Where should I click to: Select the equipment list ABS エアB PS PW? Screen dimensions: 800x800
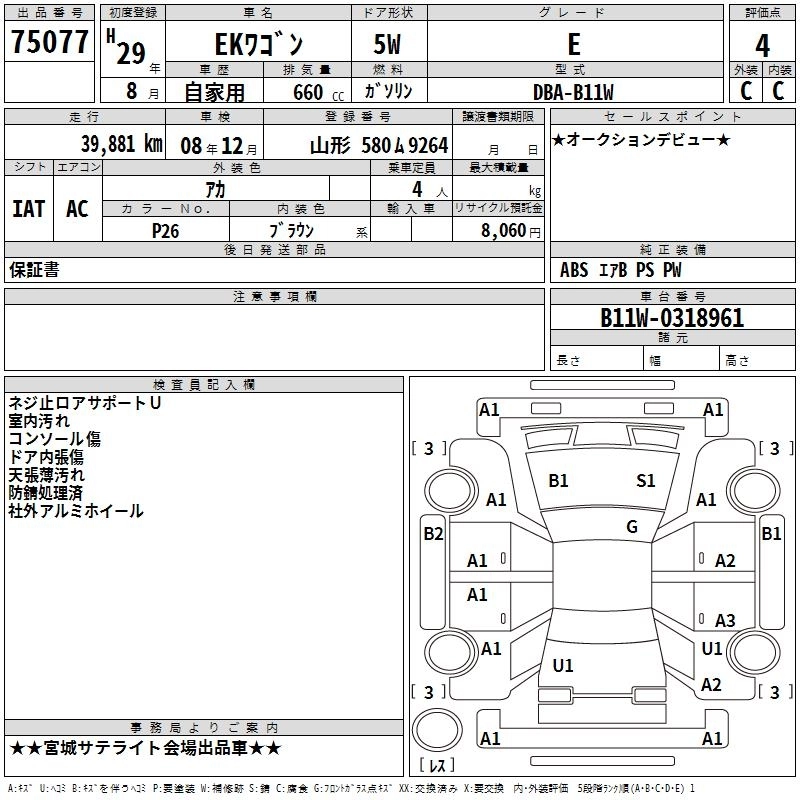(620, 270)
